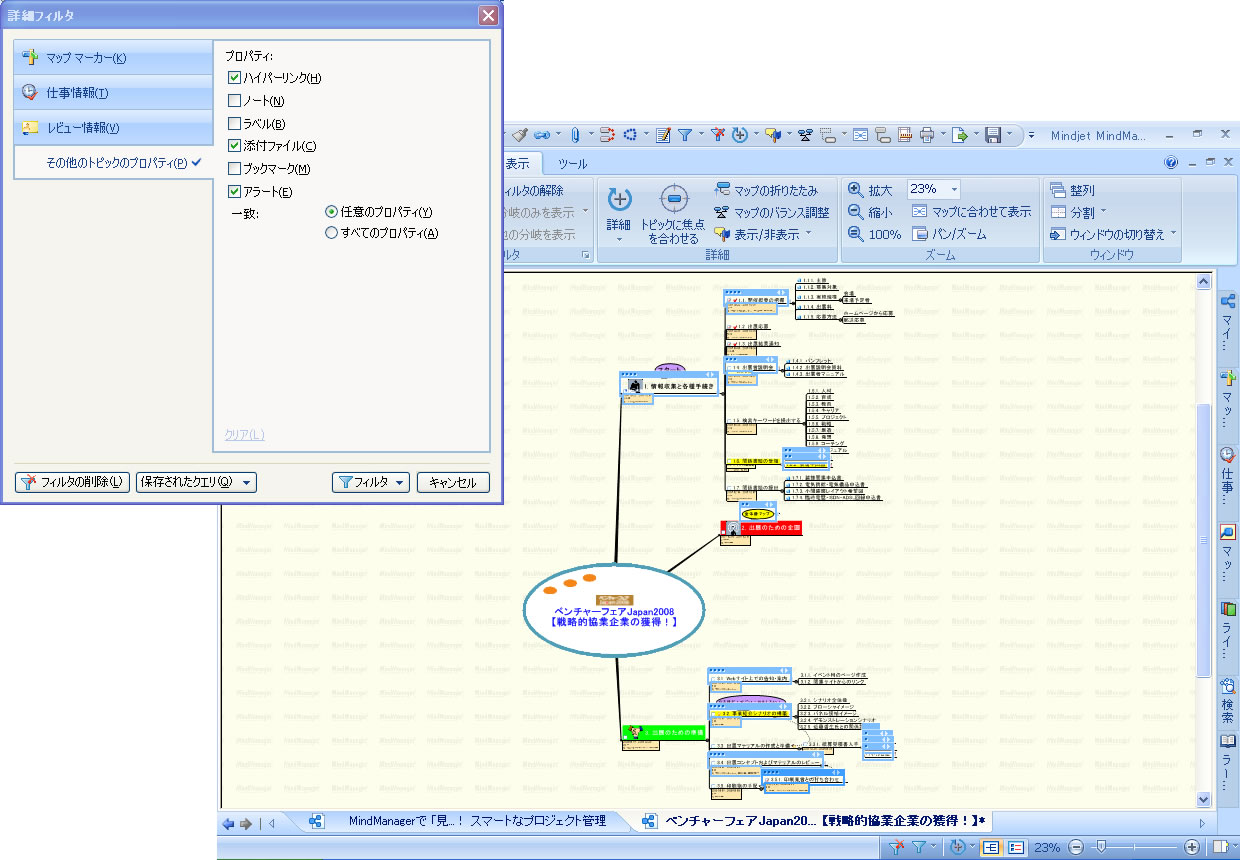
Task: Open status bar filter dropdown arrow
Action: click(934, 847)
